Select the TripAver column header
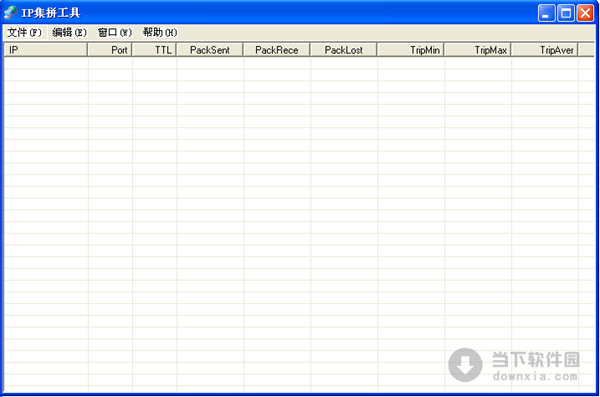The height and width of the screenshot is (397, 600). click(545, 50)
